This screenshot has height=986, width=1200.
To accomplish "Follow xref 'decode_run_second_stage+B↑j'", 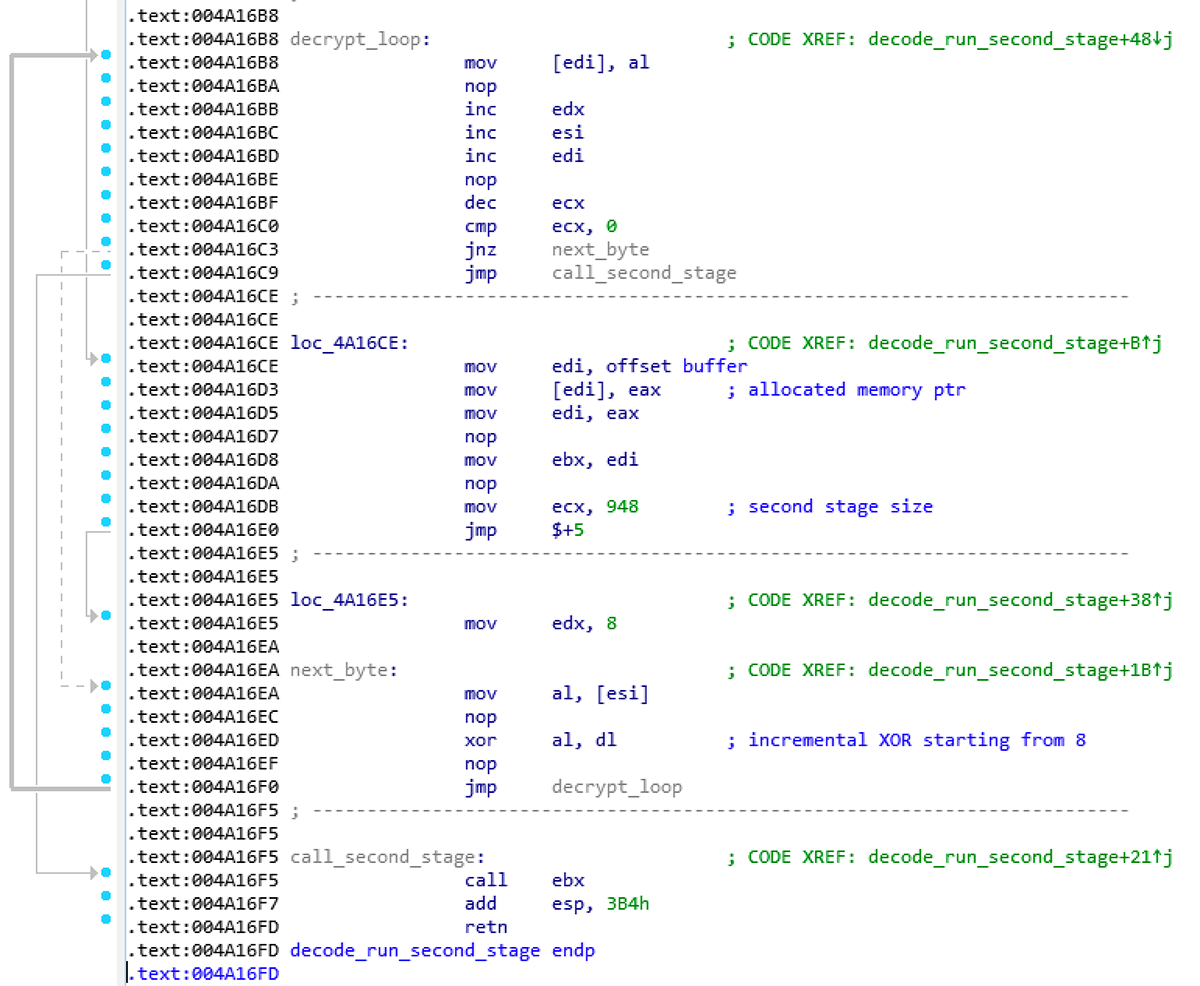I will [1014, 343].
